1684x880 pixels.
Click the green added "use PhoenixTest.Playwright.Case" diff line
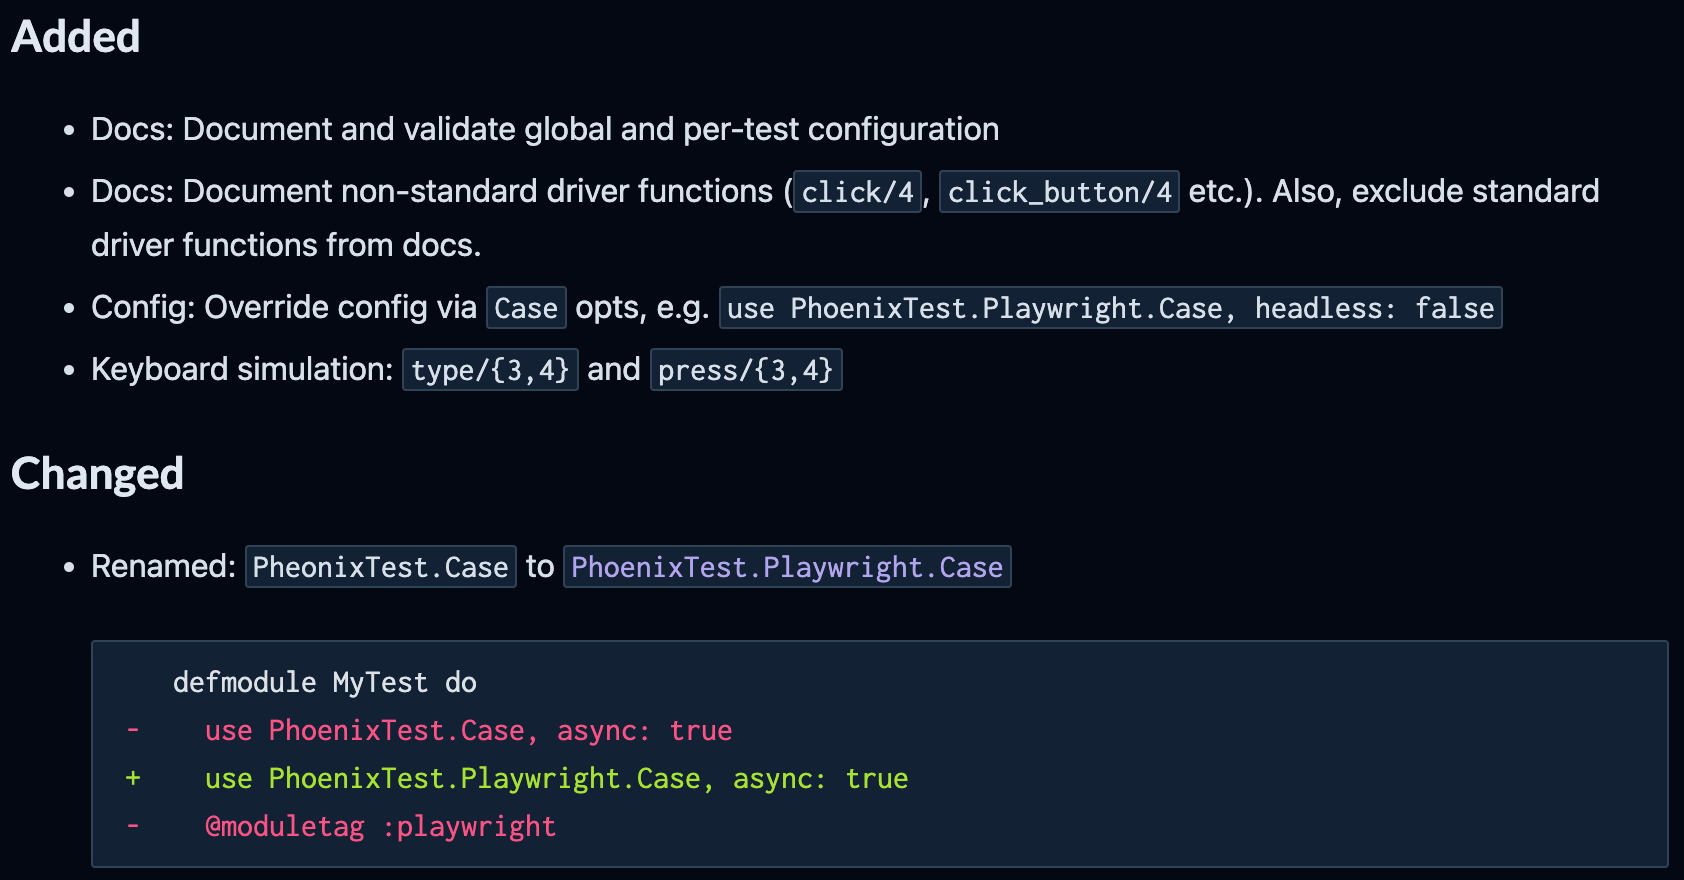tap(556, 779)
